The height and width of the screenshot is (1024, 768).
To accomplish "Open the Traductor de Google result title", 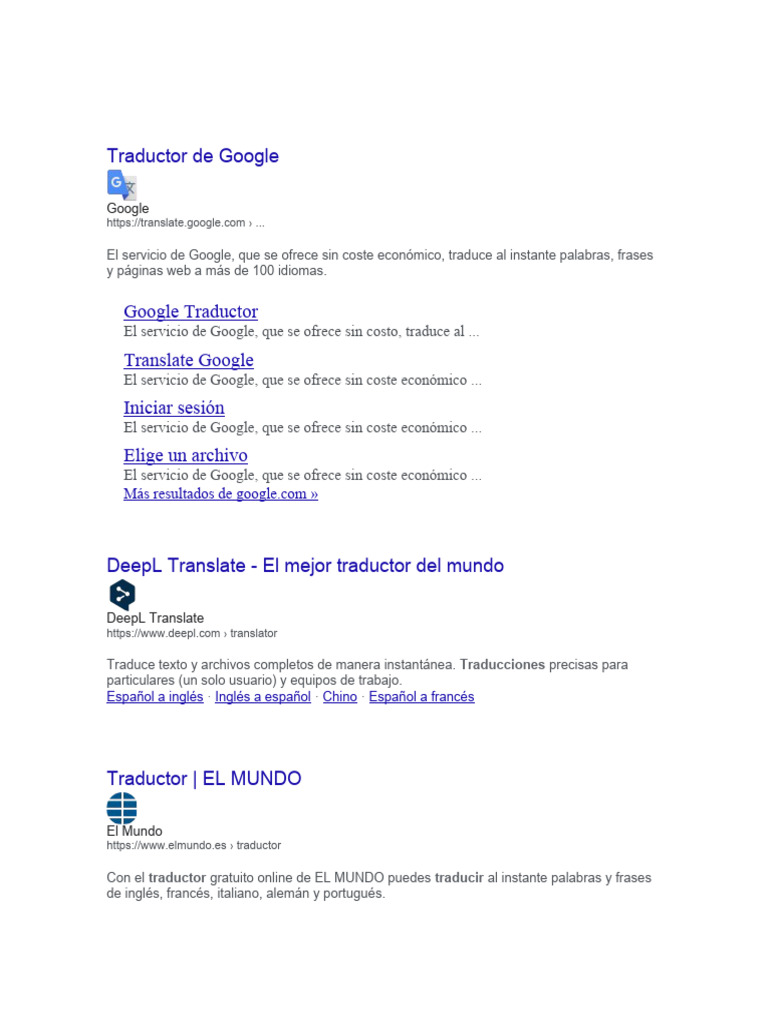I will tap(193, 156).
